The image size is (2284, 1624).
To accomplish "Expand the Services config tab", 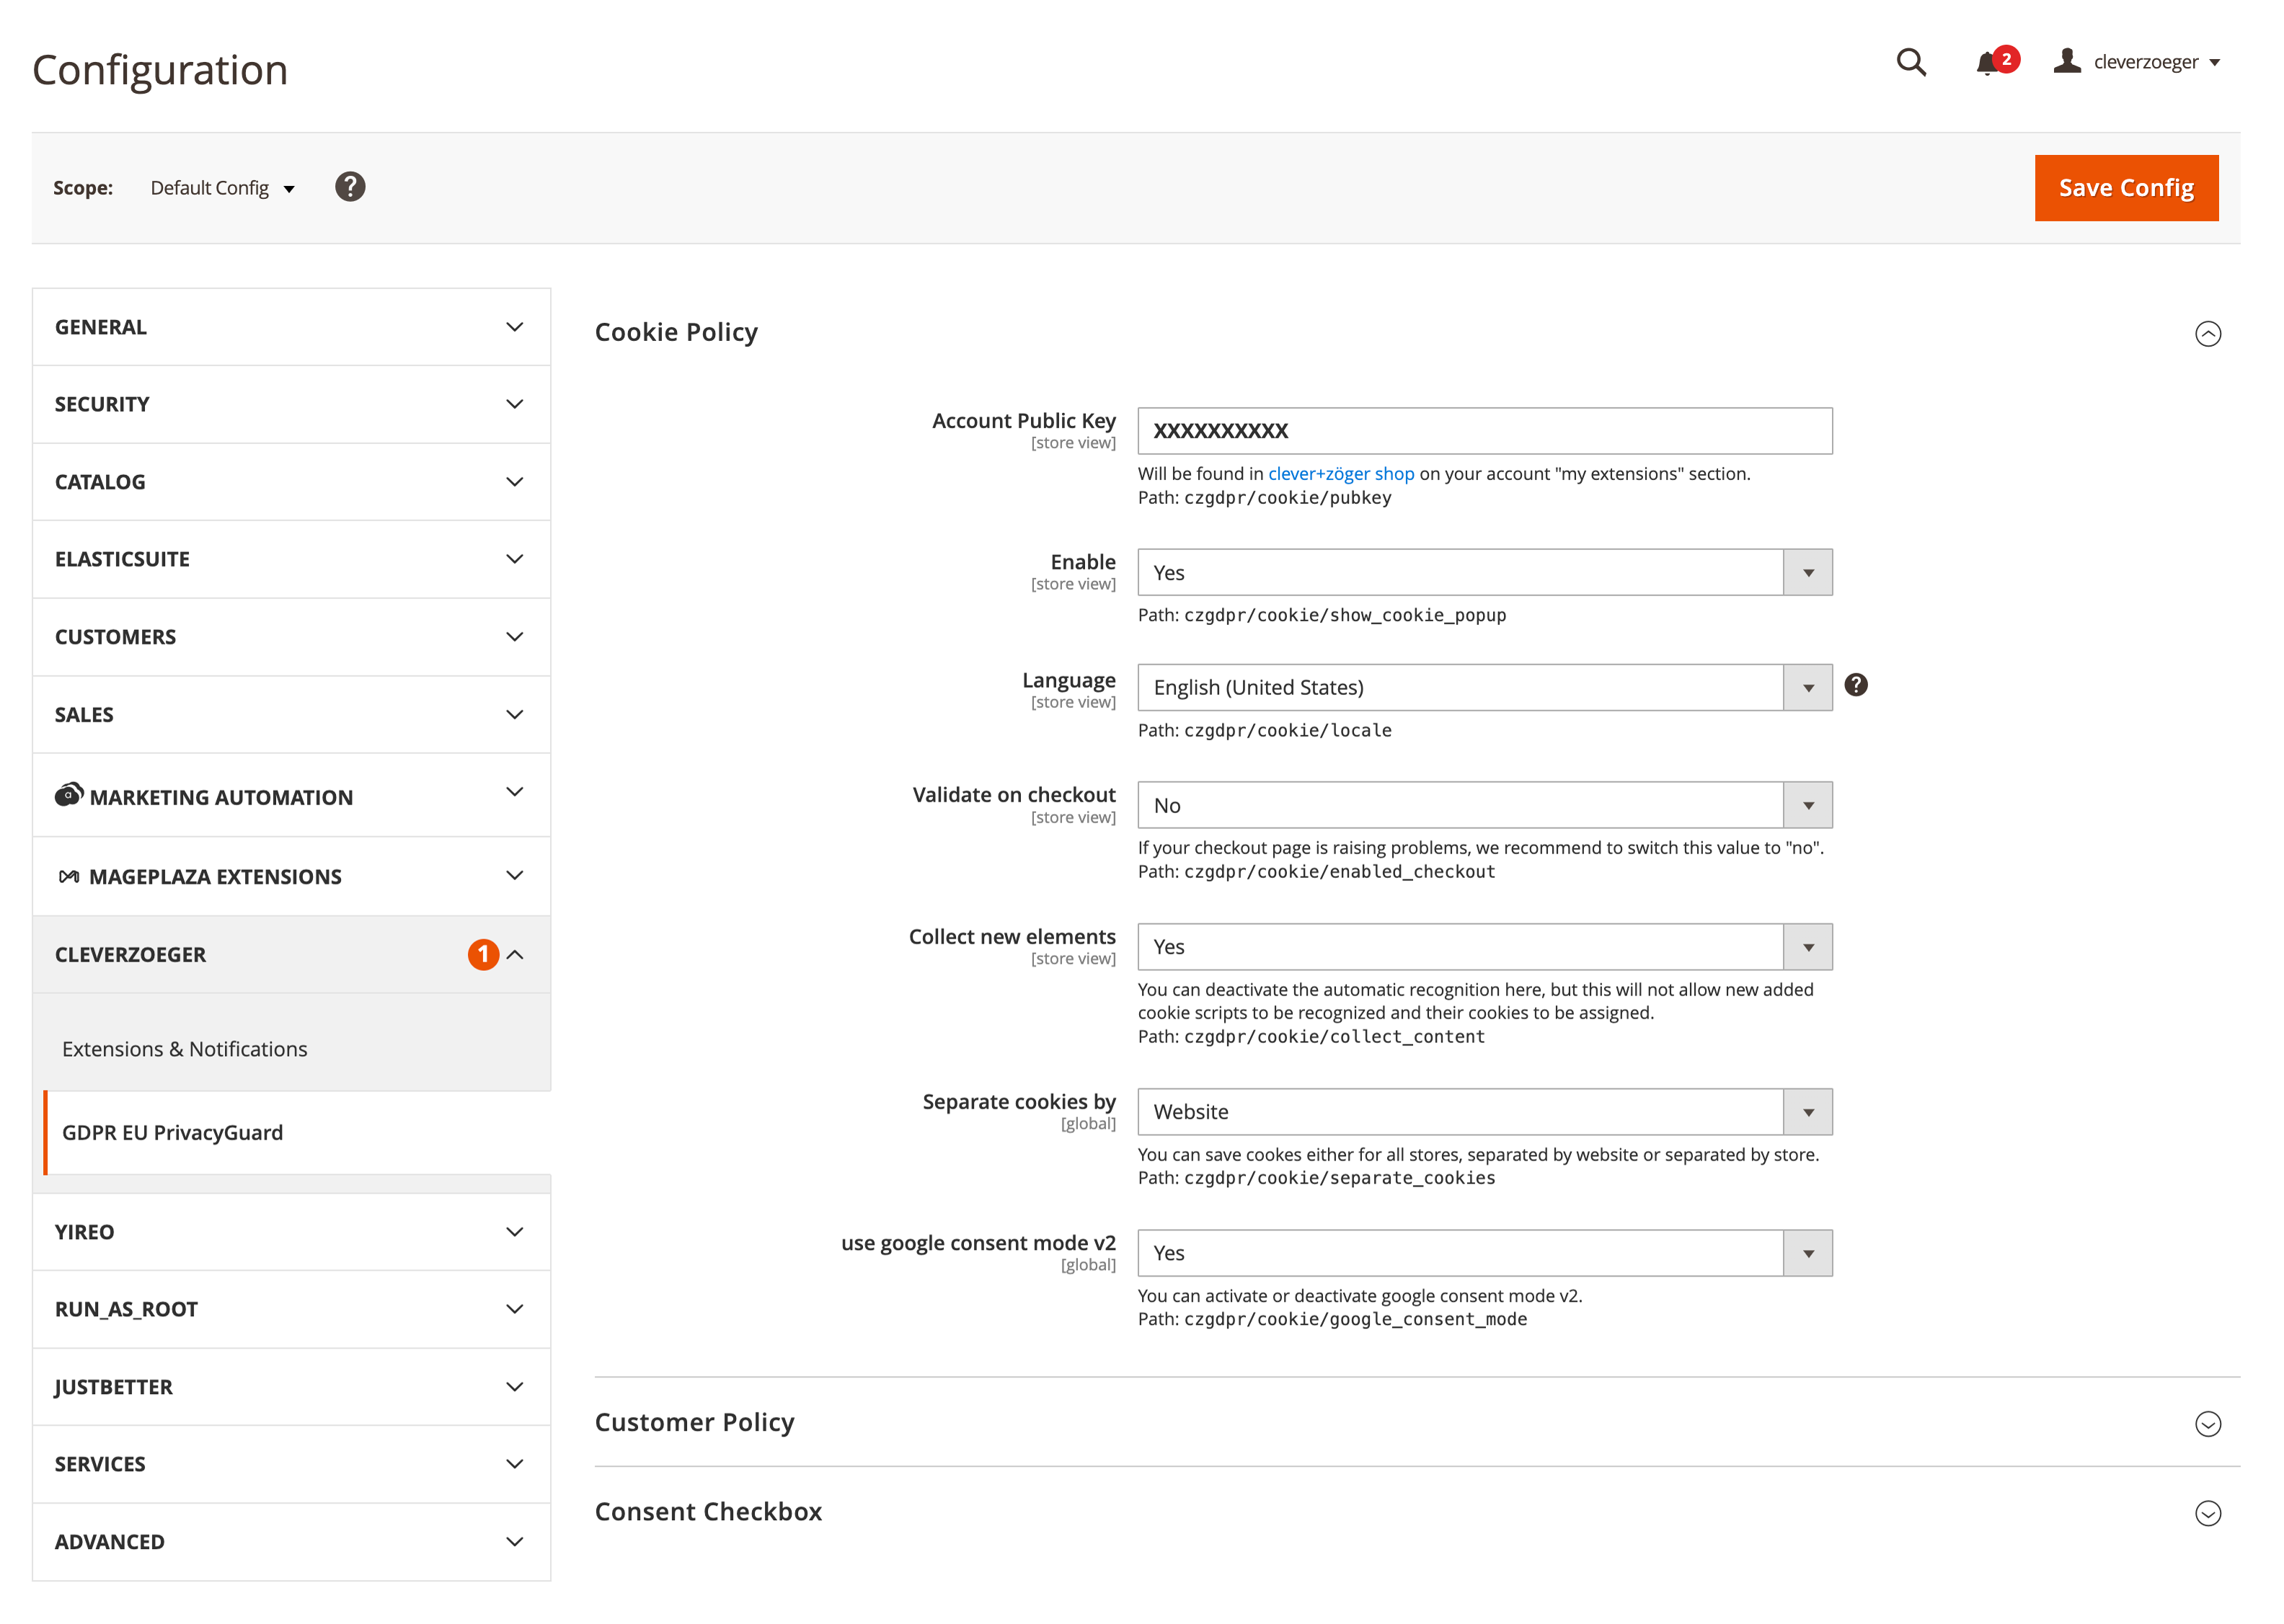I will (x=291, y=1464).
